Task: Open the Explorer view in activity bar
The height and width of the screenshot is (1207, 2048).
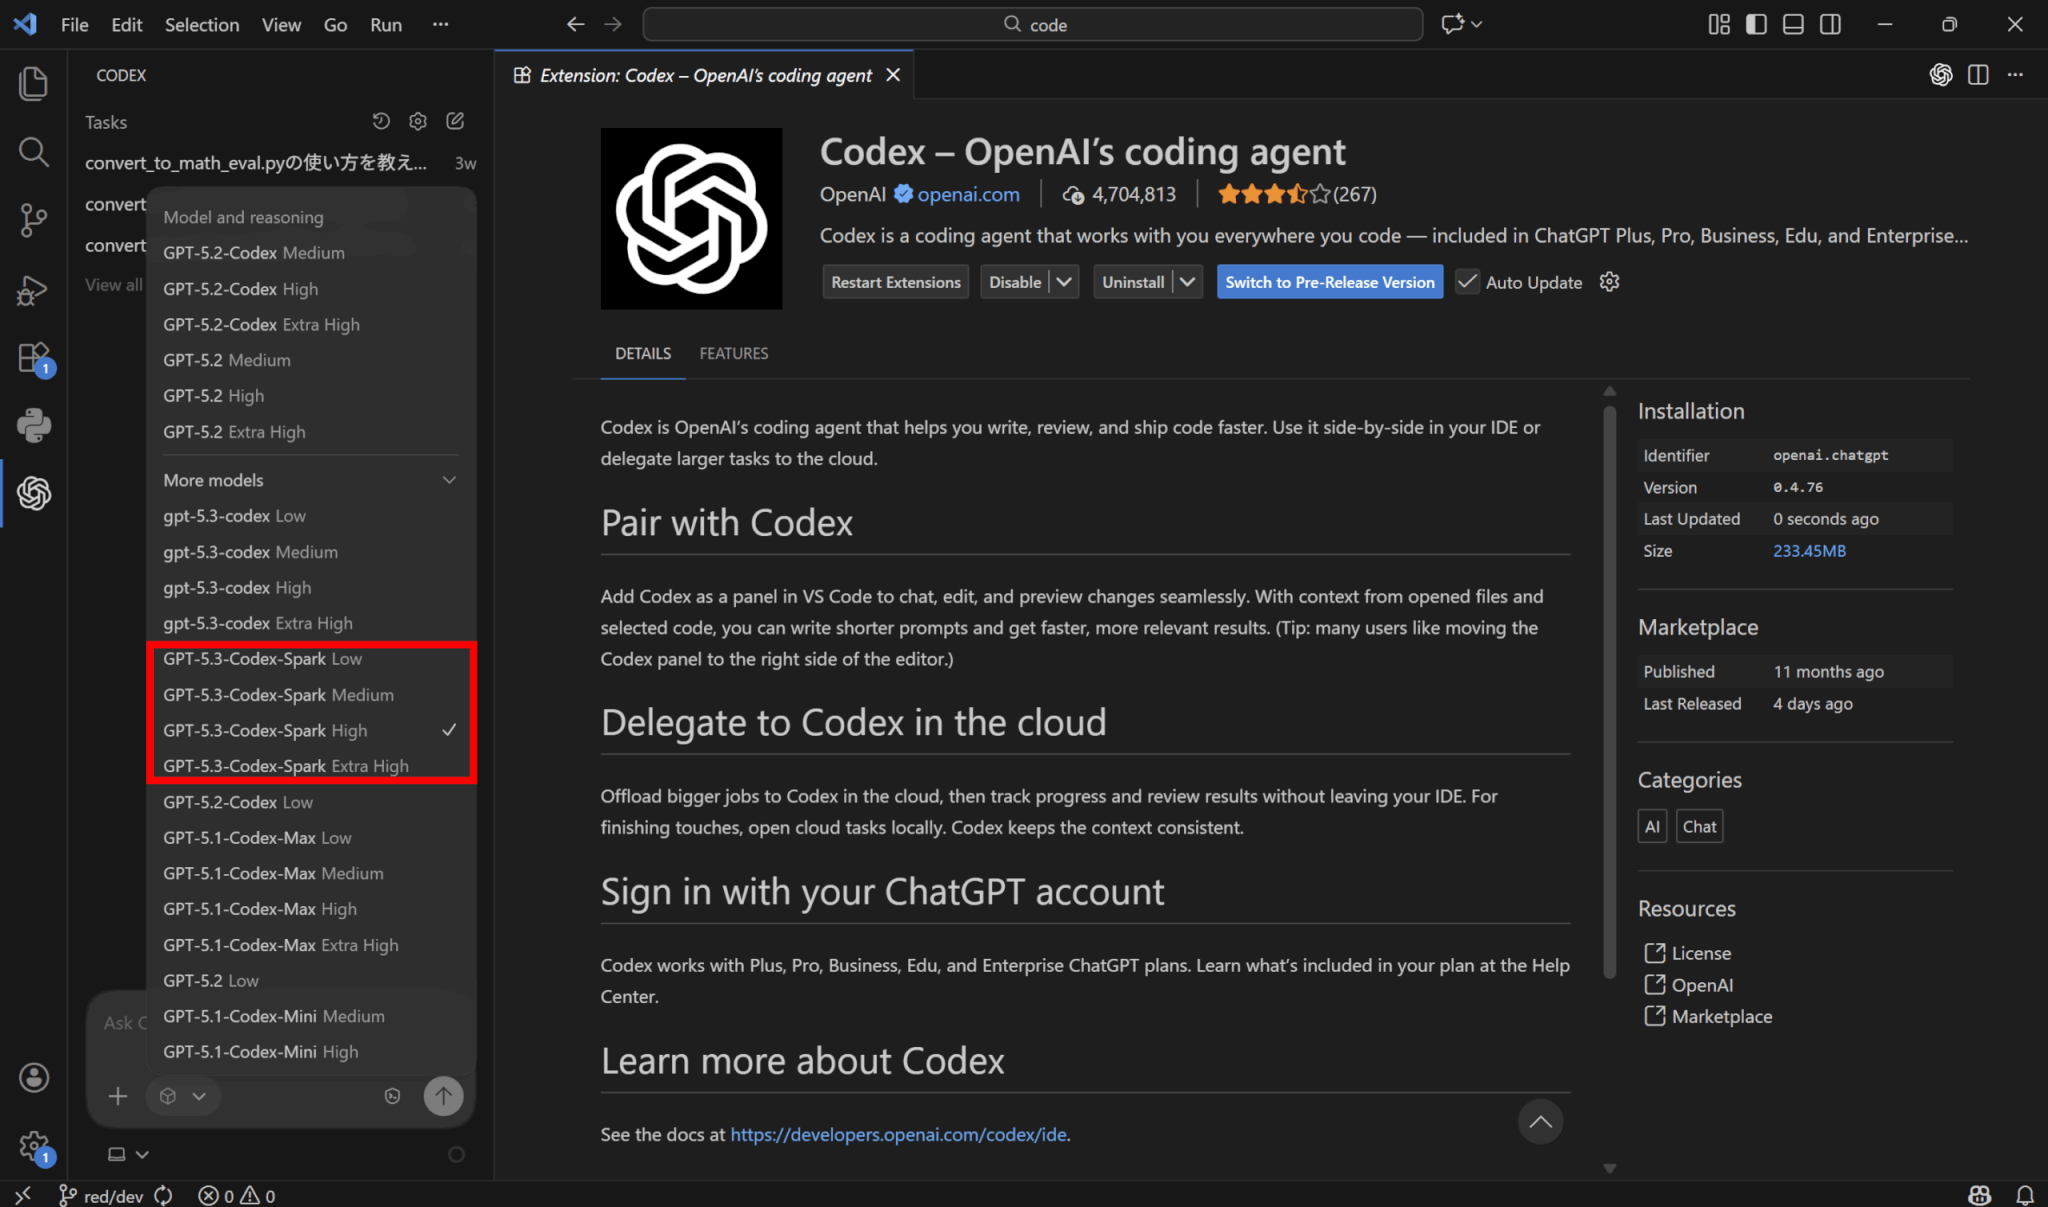Action: [33, 83]
